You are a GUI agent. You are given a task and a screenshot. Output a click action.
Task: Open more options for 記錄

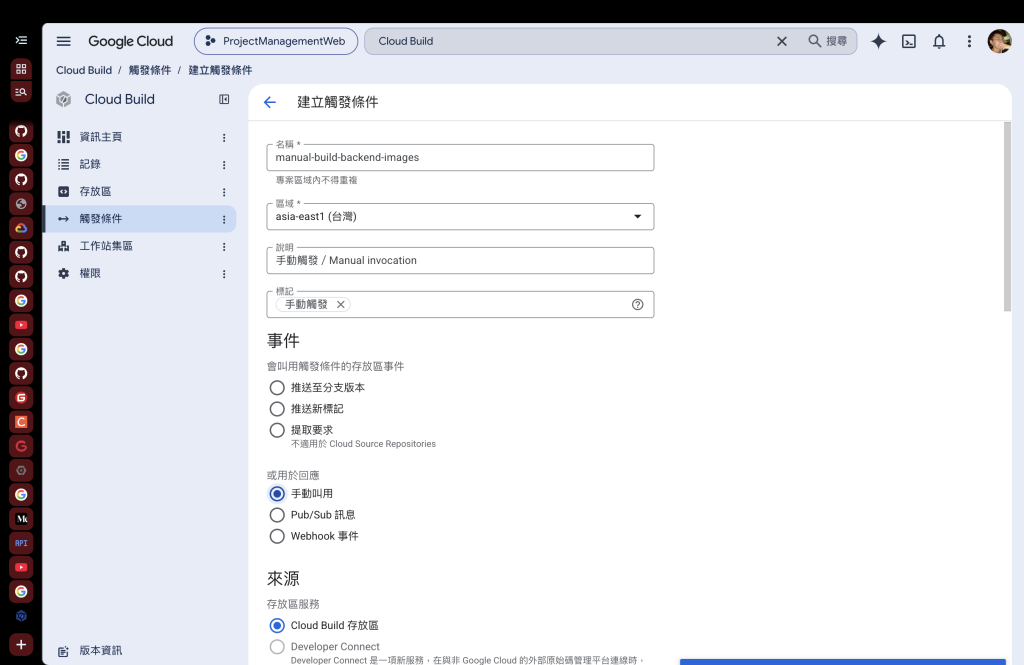224,165
